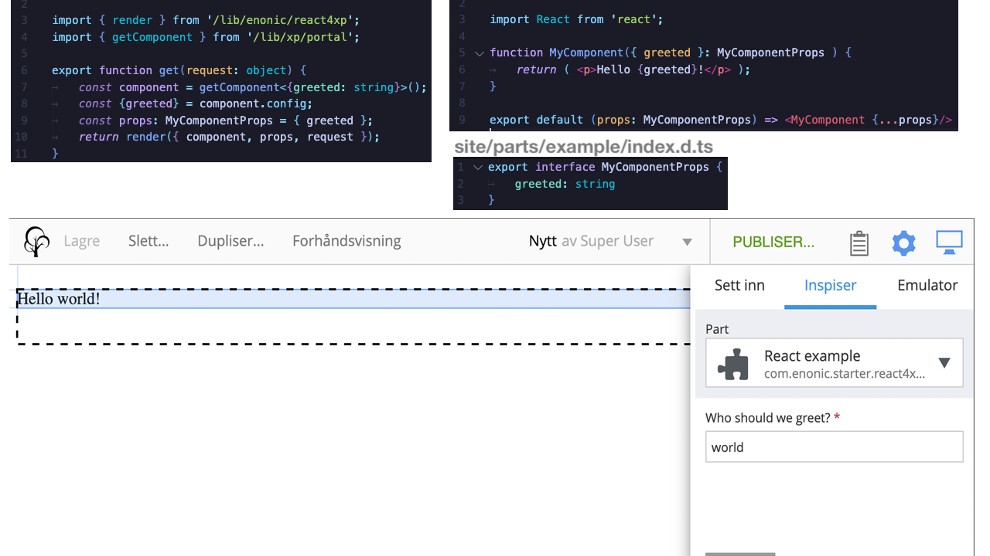The image size is (990, 556).
Task: Collapse the export interface MyComponentProps fold chevron
Action: 478,167
